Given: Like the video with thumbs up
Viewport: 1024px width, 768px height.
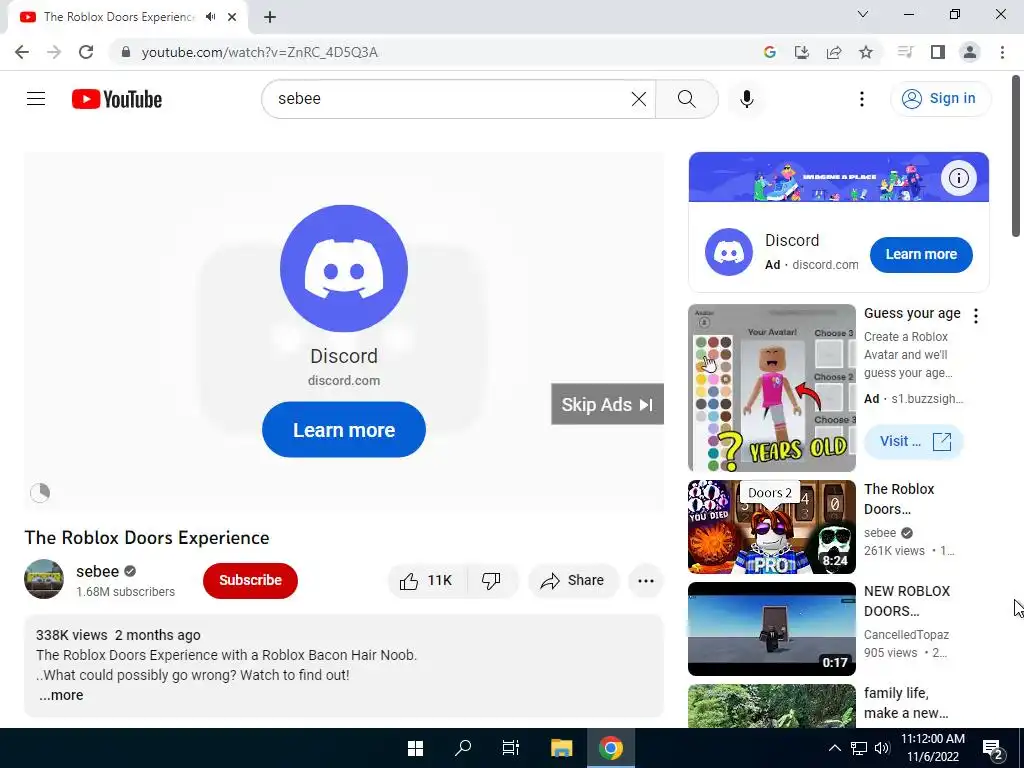Looking at the screenshot, I should 427,581.
